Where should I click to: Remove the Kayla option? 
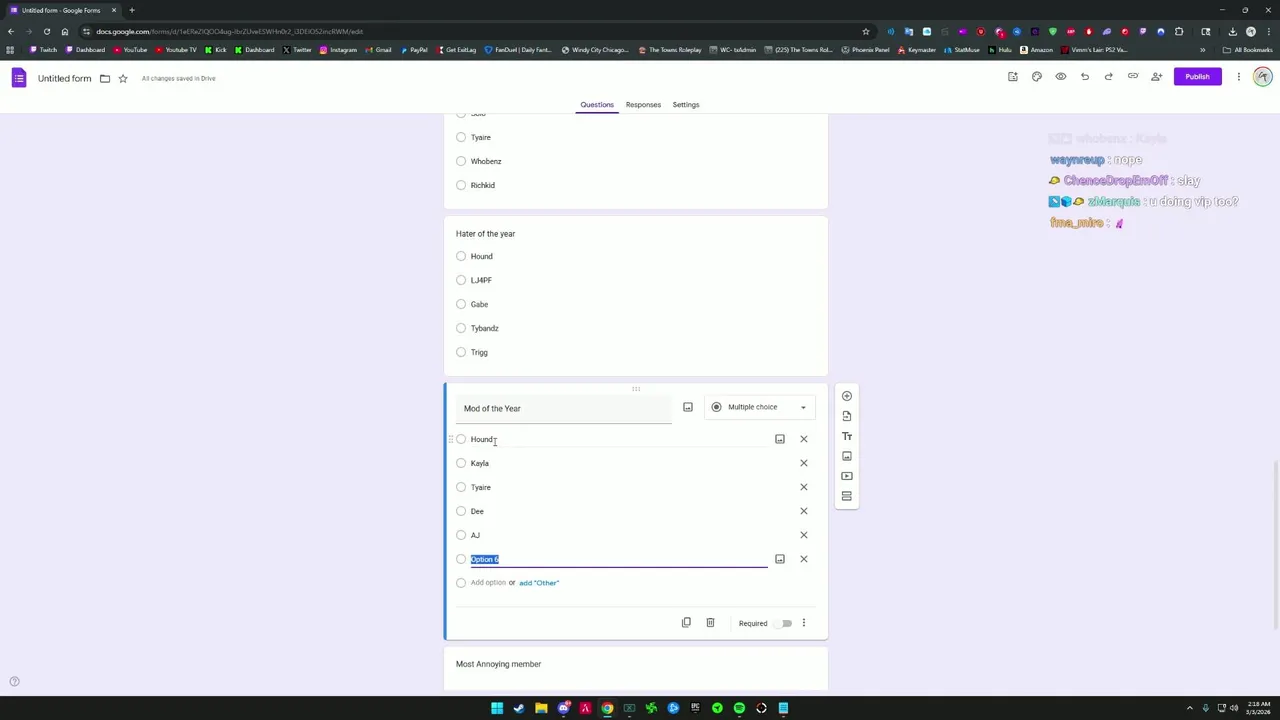[x=804, y=463]
